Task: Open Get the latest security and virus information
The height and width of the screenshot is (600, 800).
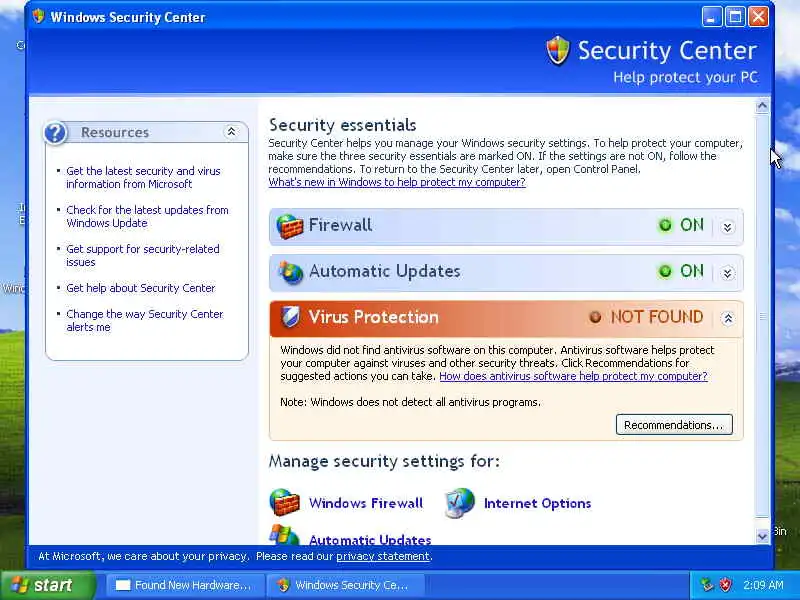Action: pos(143,178)
